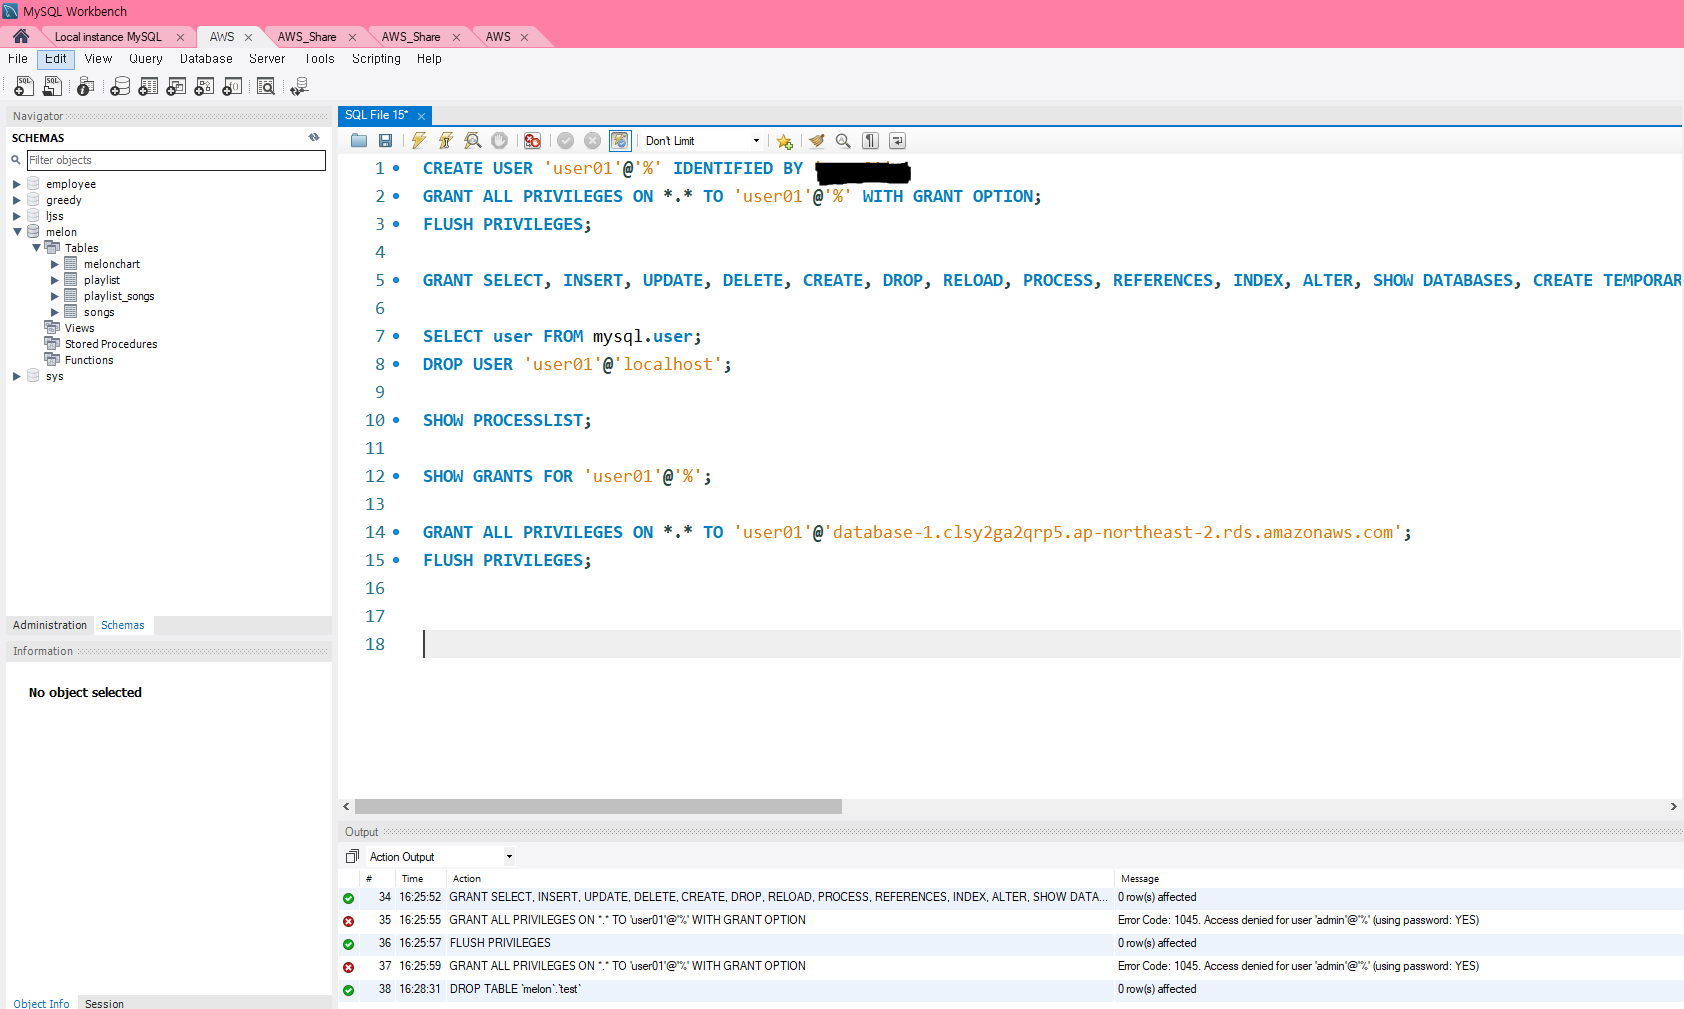Expand the melonchart table
This screenshot has width=1684, height=1009.
55,264
